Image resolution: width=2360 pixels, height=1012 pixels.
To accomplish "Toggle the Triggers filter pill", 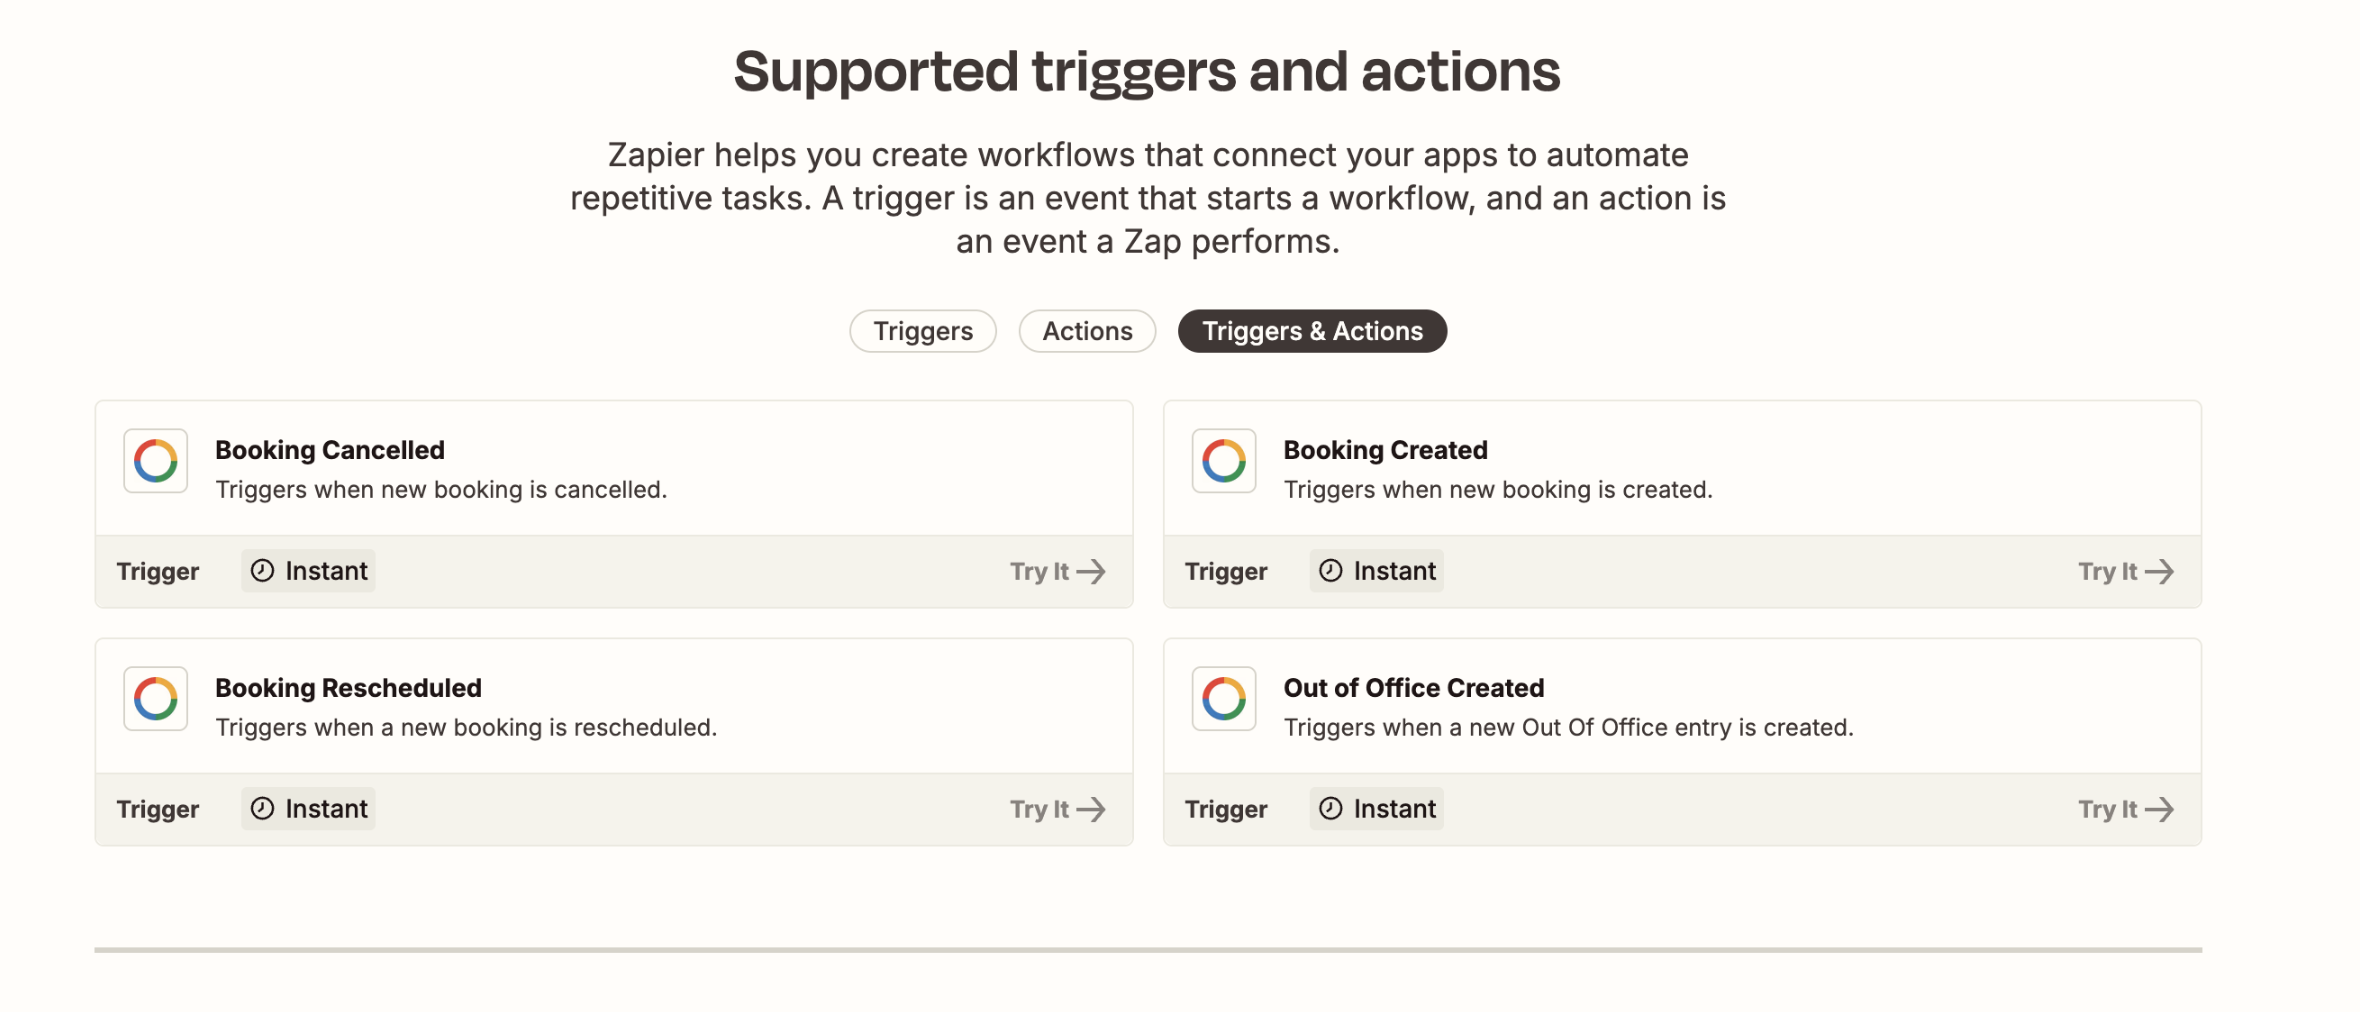I will click(x=922, y=330).
